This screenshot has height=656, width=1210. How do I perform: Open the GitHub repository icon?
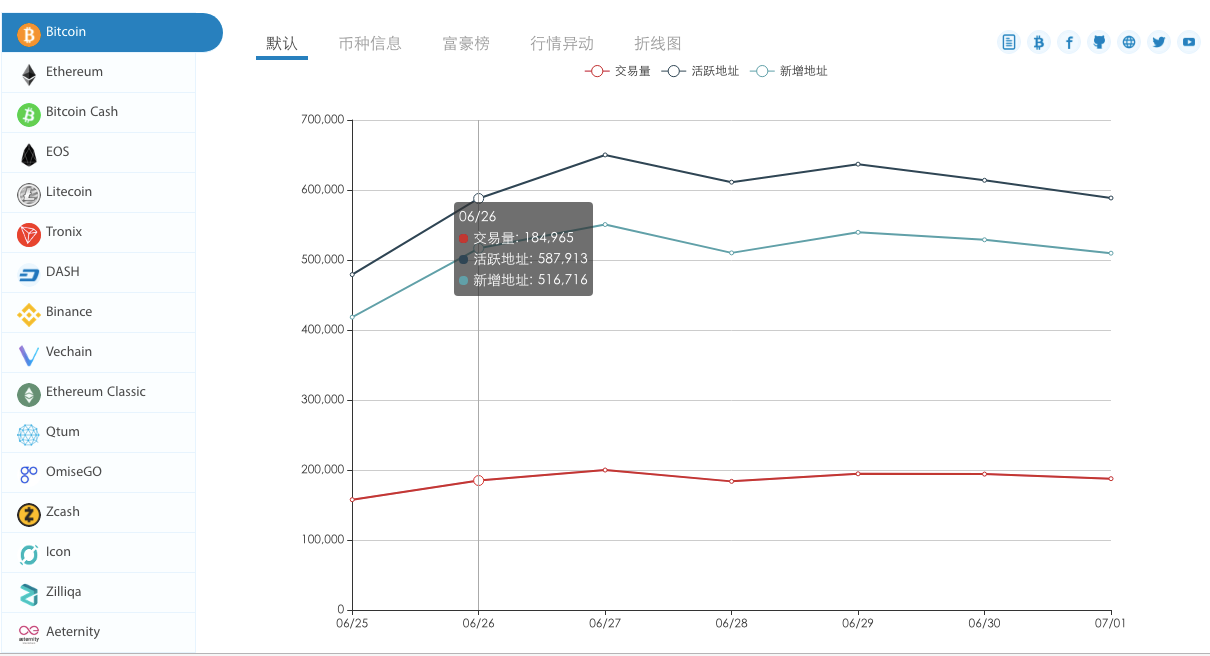1099,42
